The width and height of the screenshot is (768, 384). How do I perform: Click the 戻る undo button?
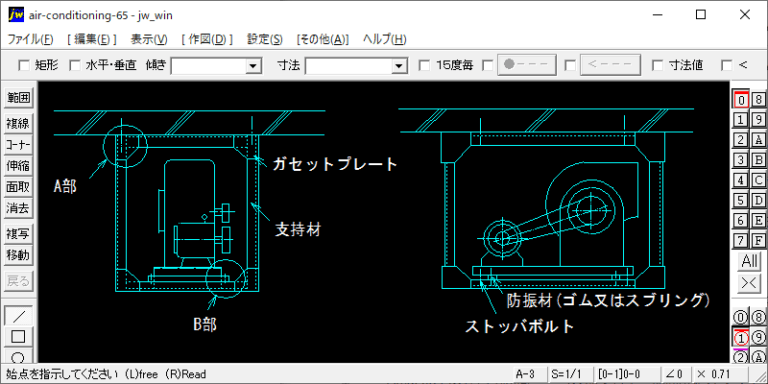tap(19, 281)
